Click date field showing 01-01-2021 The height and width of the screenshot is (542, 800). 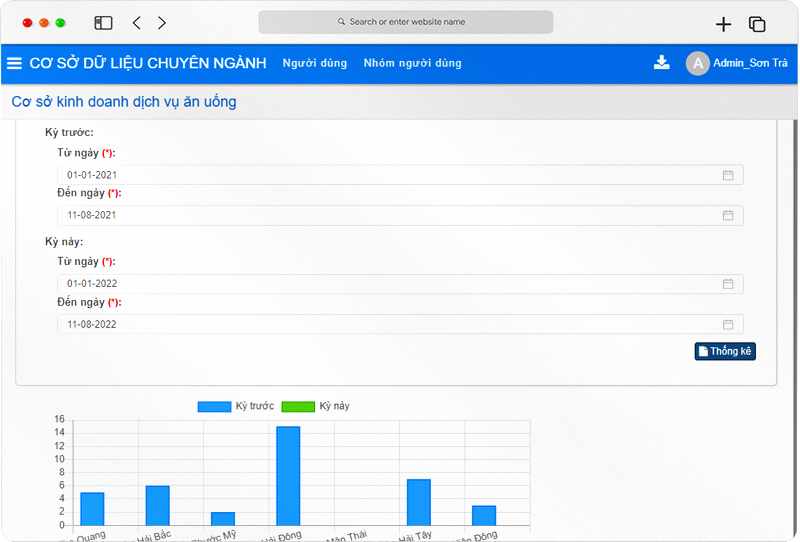click(400, 175)
